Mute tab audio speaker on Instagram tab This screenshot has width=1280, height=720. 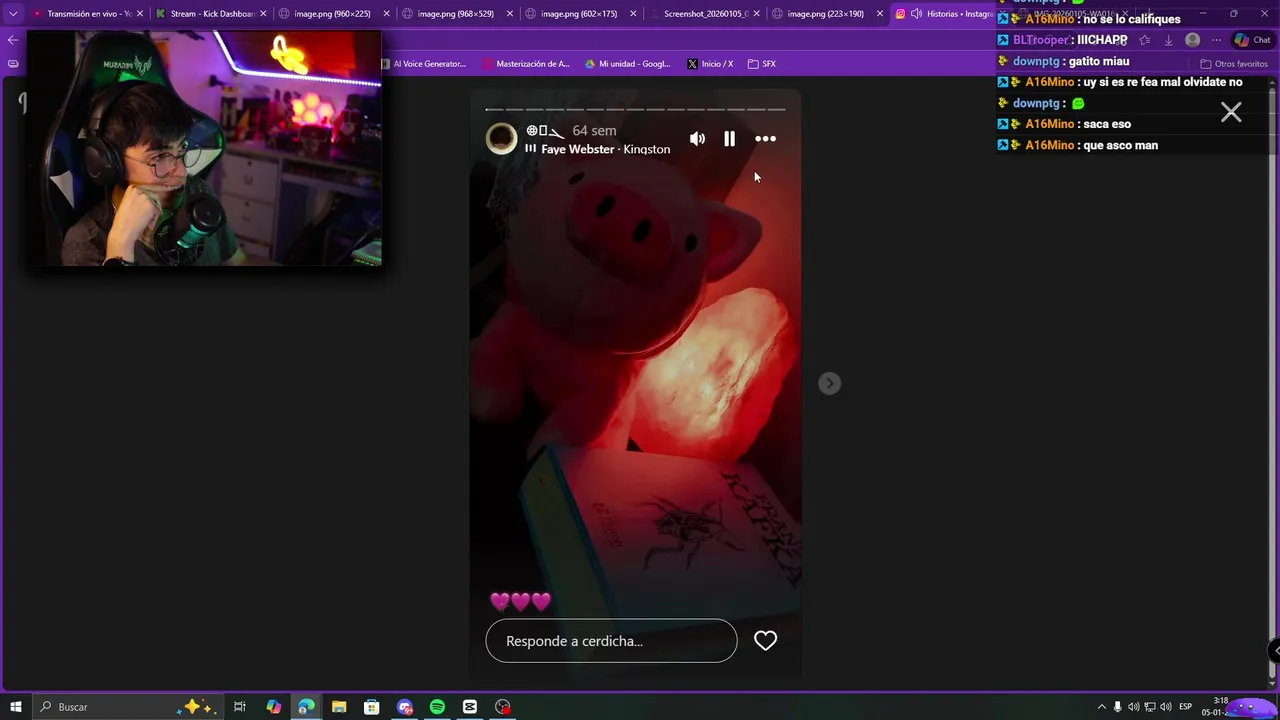tap(916, 14)
